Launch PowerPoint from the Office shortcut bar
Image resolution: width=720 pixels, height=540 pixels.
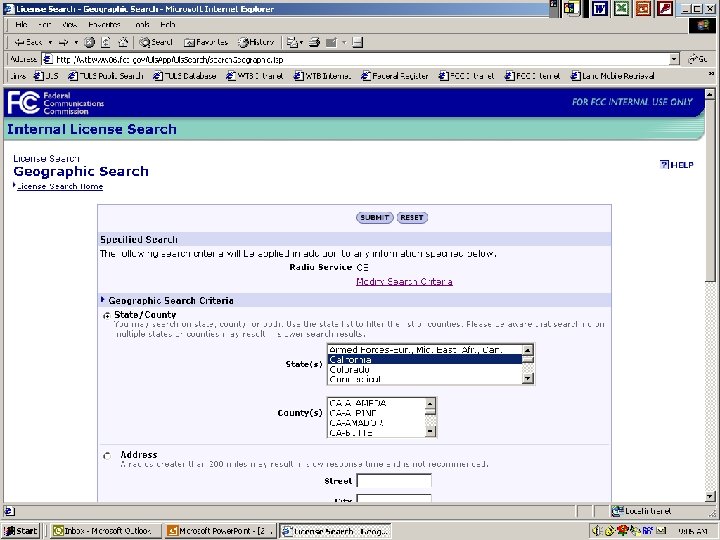pos(643,9)
